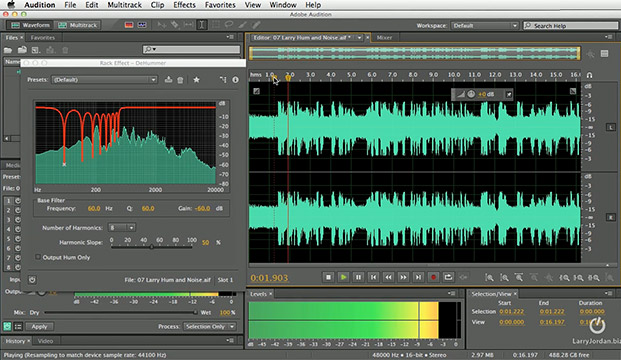Click the Apply button
621x360 pixels.
click(x=39, y=326)
